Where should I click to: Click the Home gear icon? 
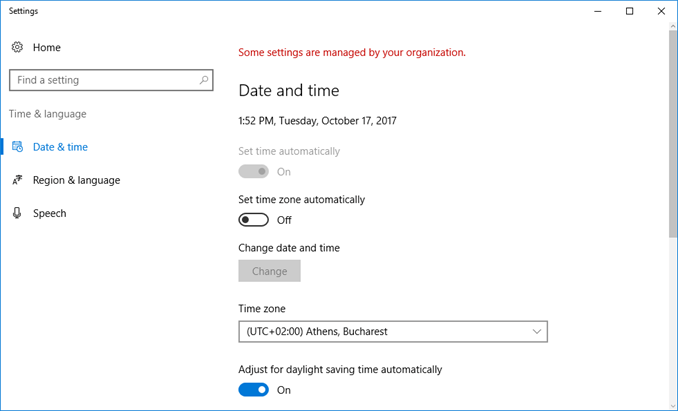point(17,47)
